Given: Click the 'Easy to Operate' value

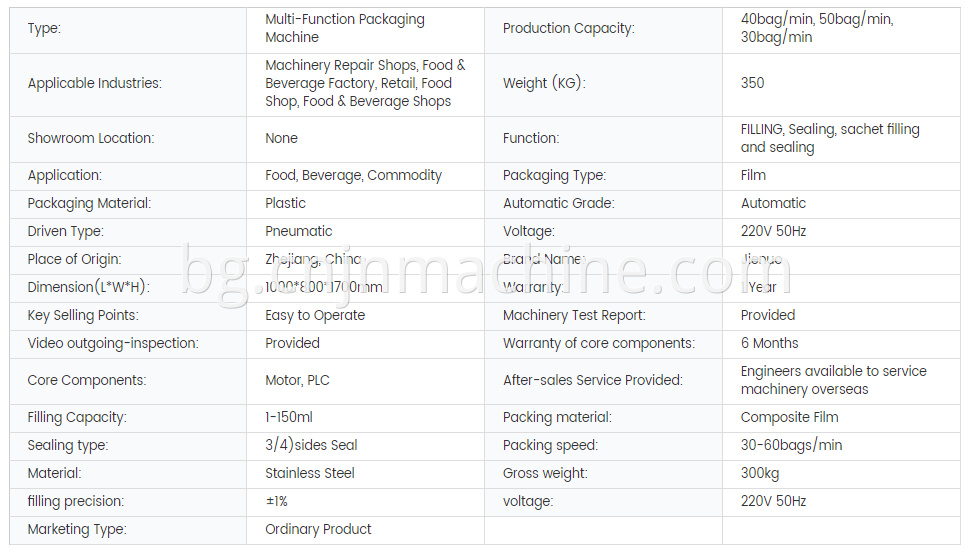Looking at the screenshot, I should (x=315, y=316).
